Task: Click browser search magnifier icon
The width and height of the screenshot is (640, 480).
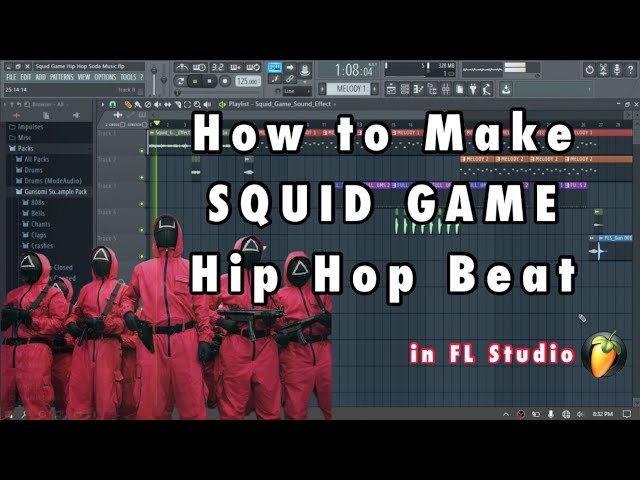Action: pyautogui.click(x=27, y=104)
